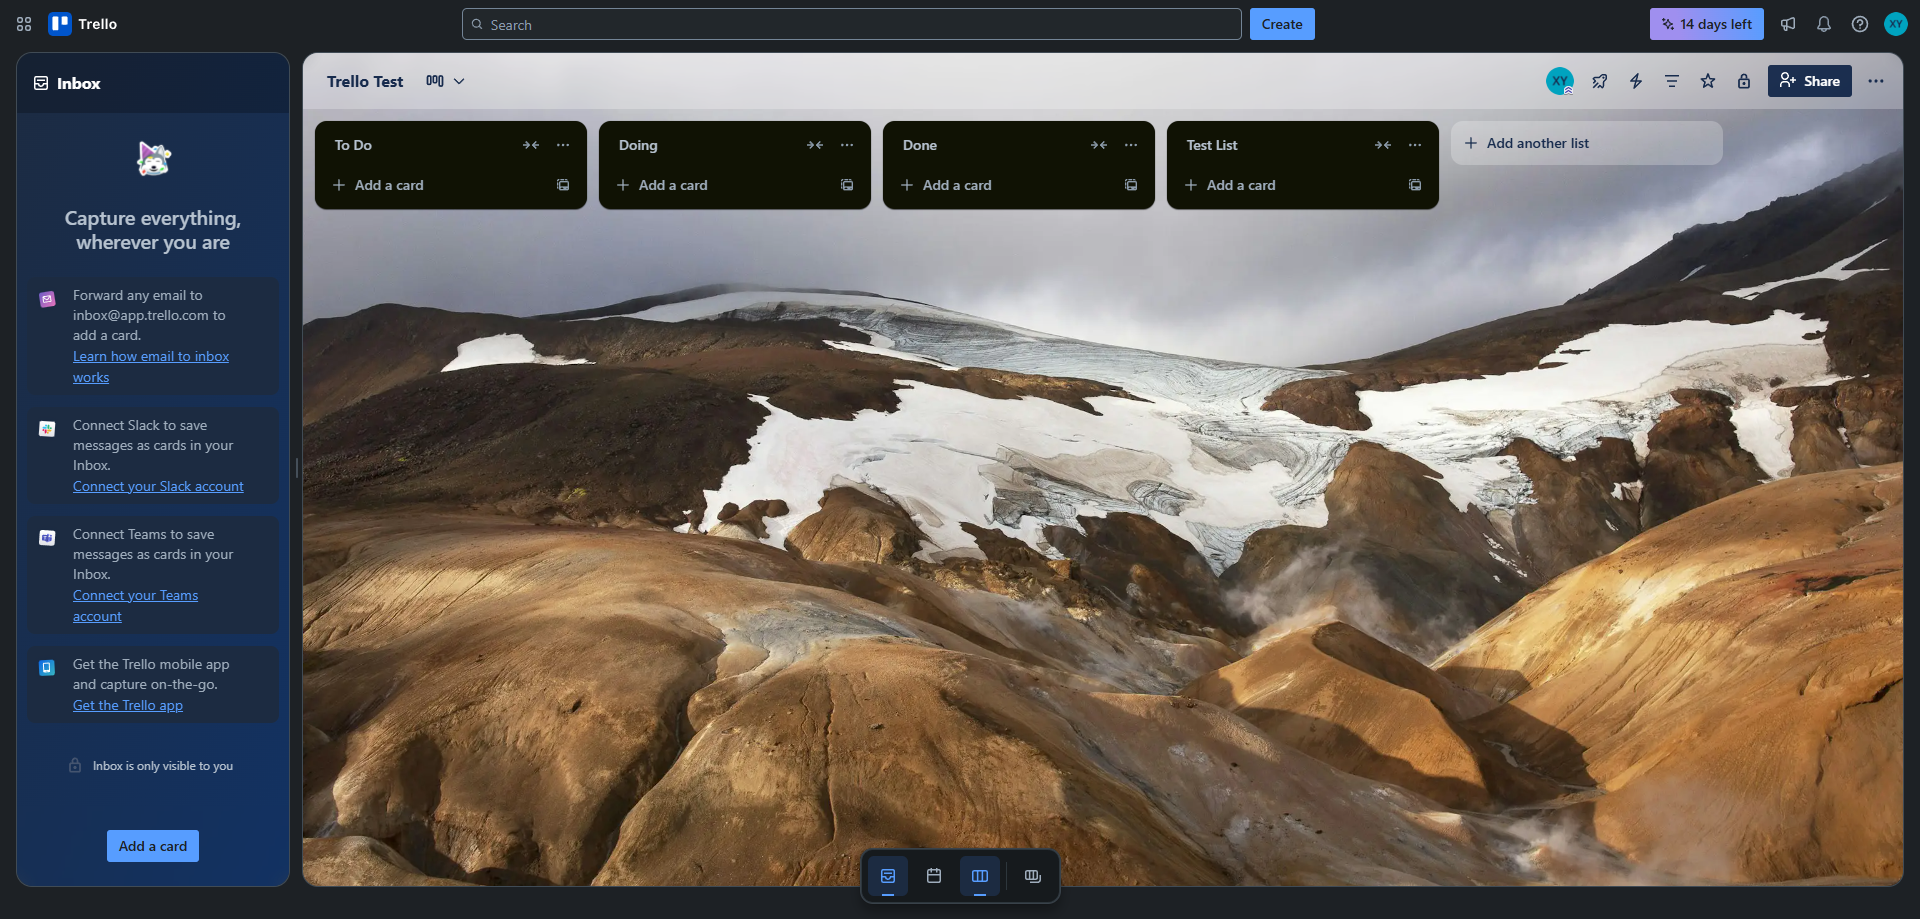Click the Search input field

(x=852, y=24)
